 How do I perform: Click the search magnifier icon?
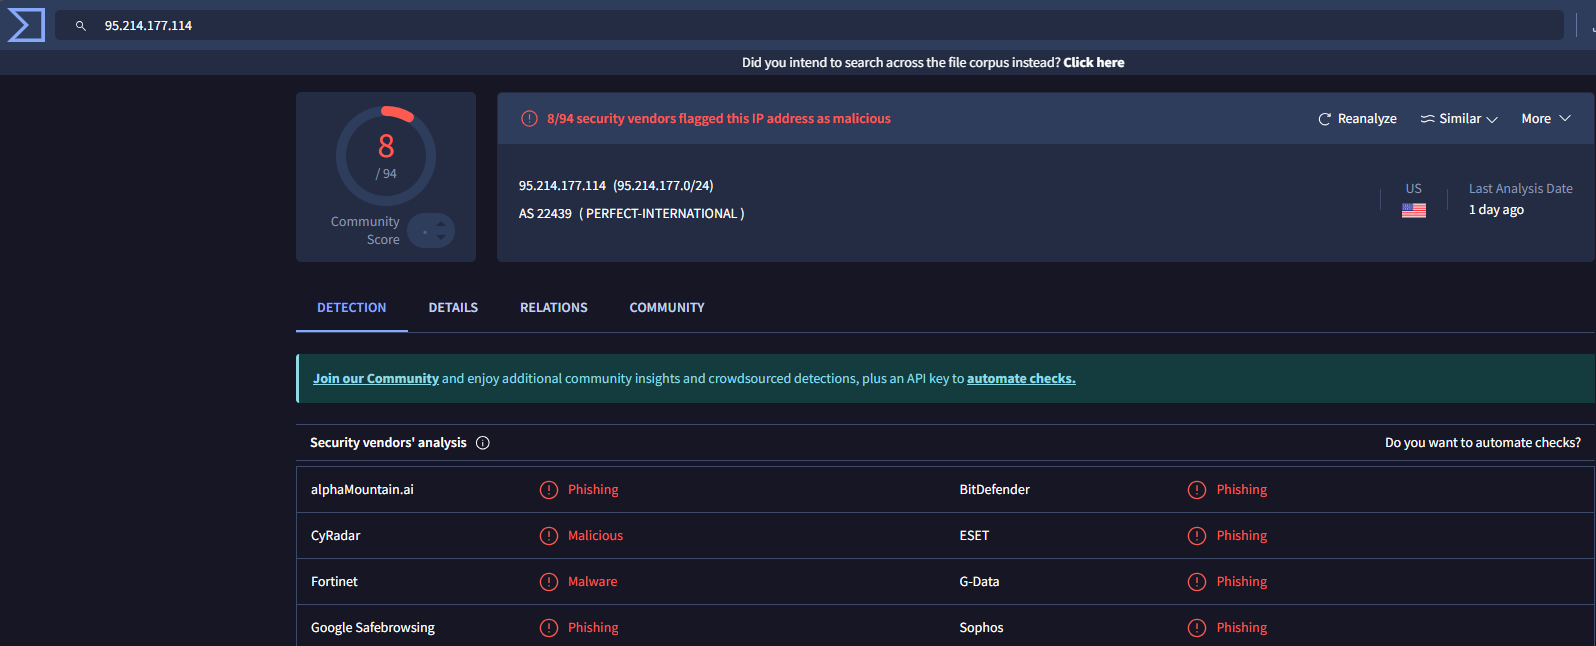click(x=81, y=26)
